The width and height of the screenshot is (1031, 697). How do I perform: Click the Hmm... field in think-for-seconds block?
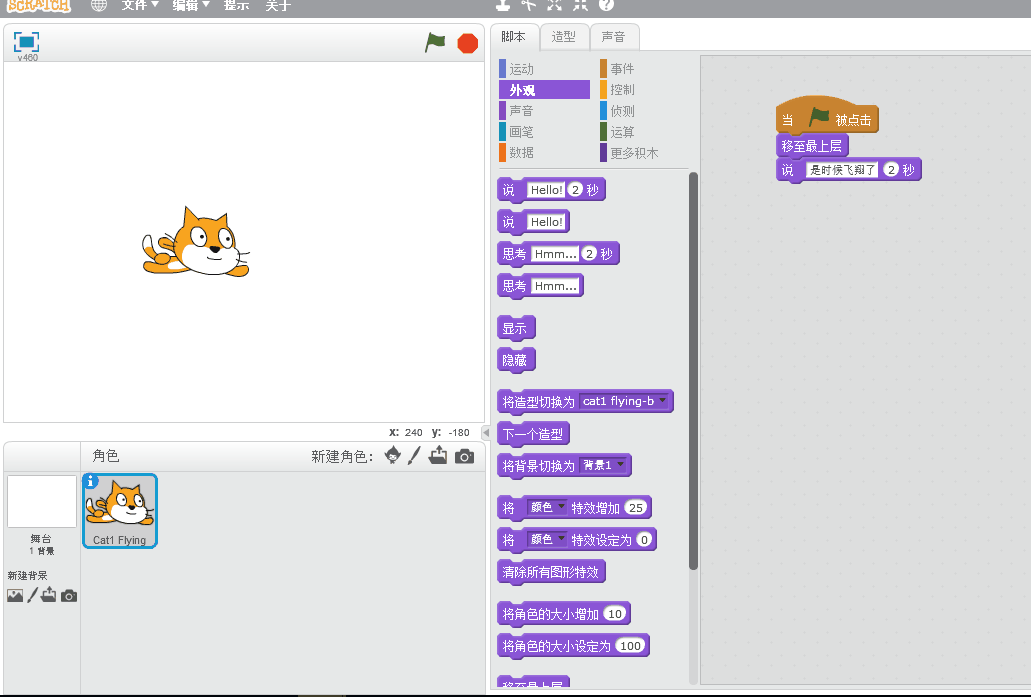coord(555,254)
